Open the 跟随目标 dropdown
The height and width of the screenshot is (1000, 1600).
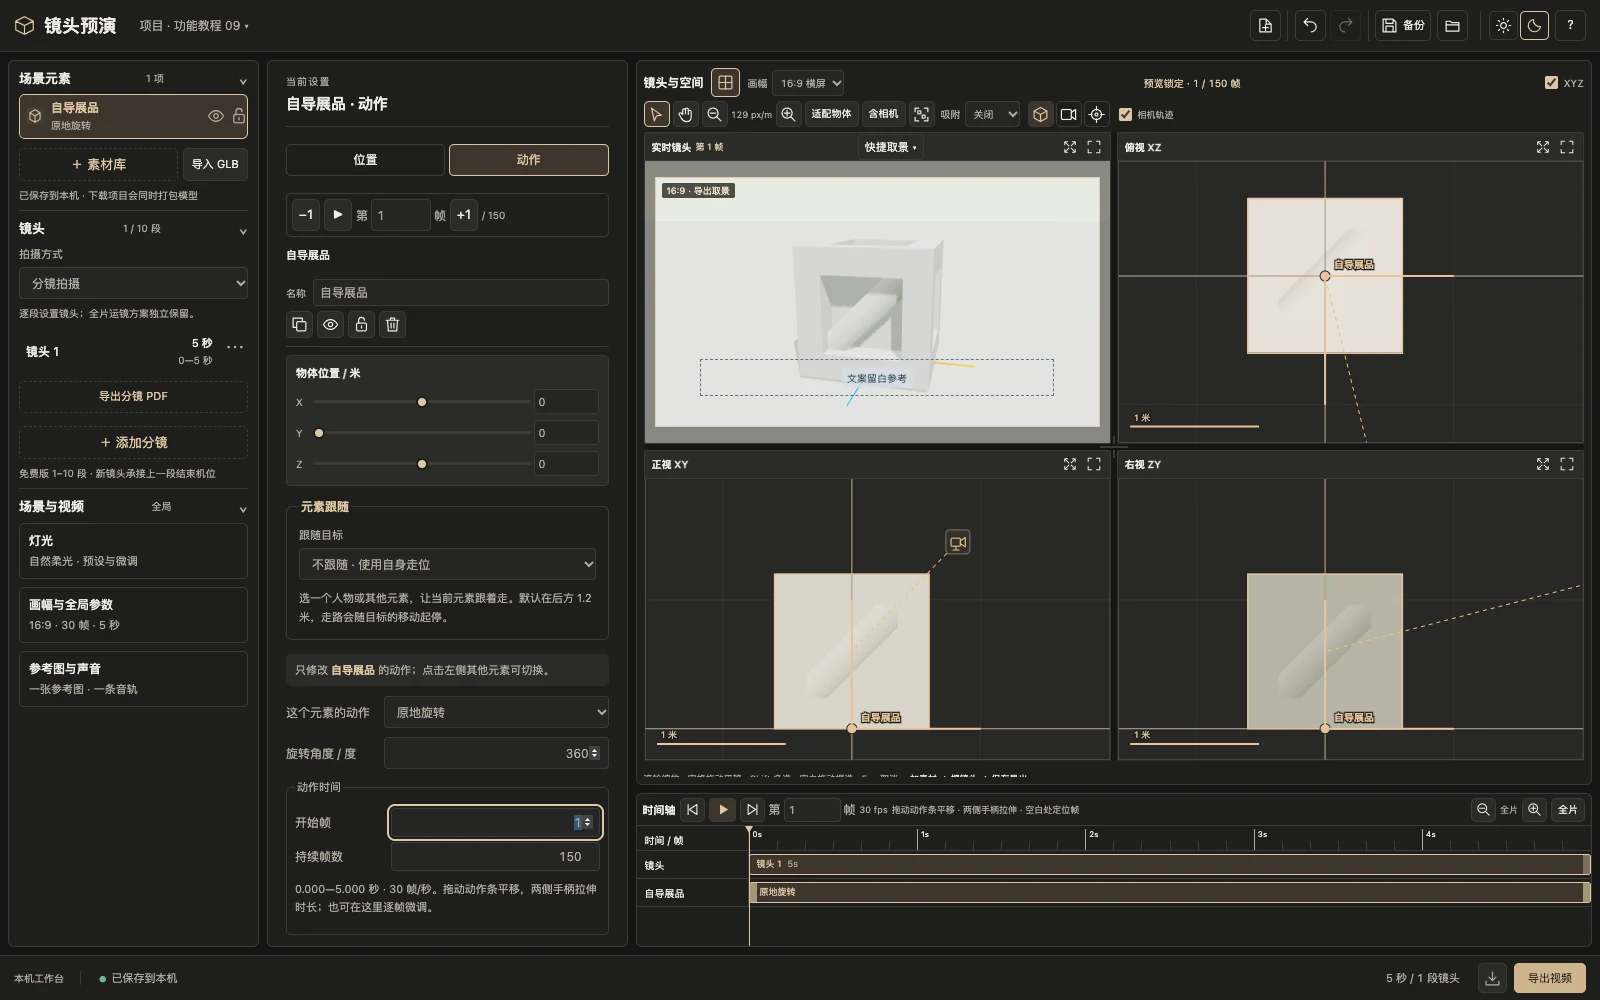click(447, 564)
